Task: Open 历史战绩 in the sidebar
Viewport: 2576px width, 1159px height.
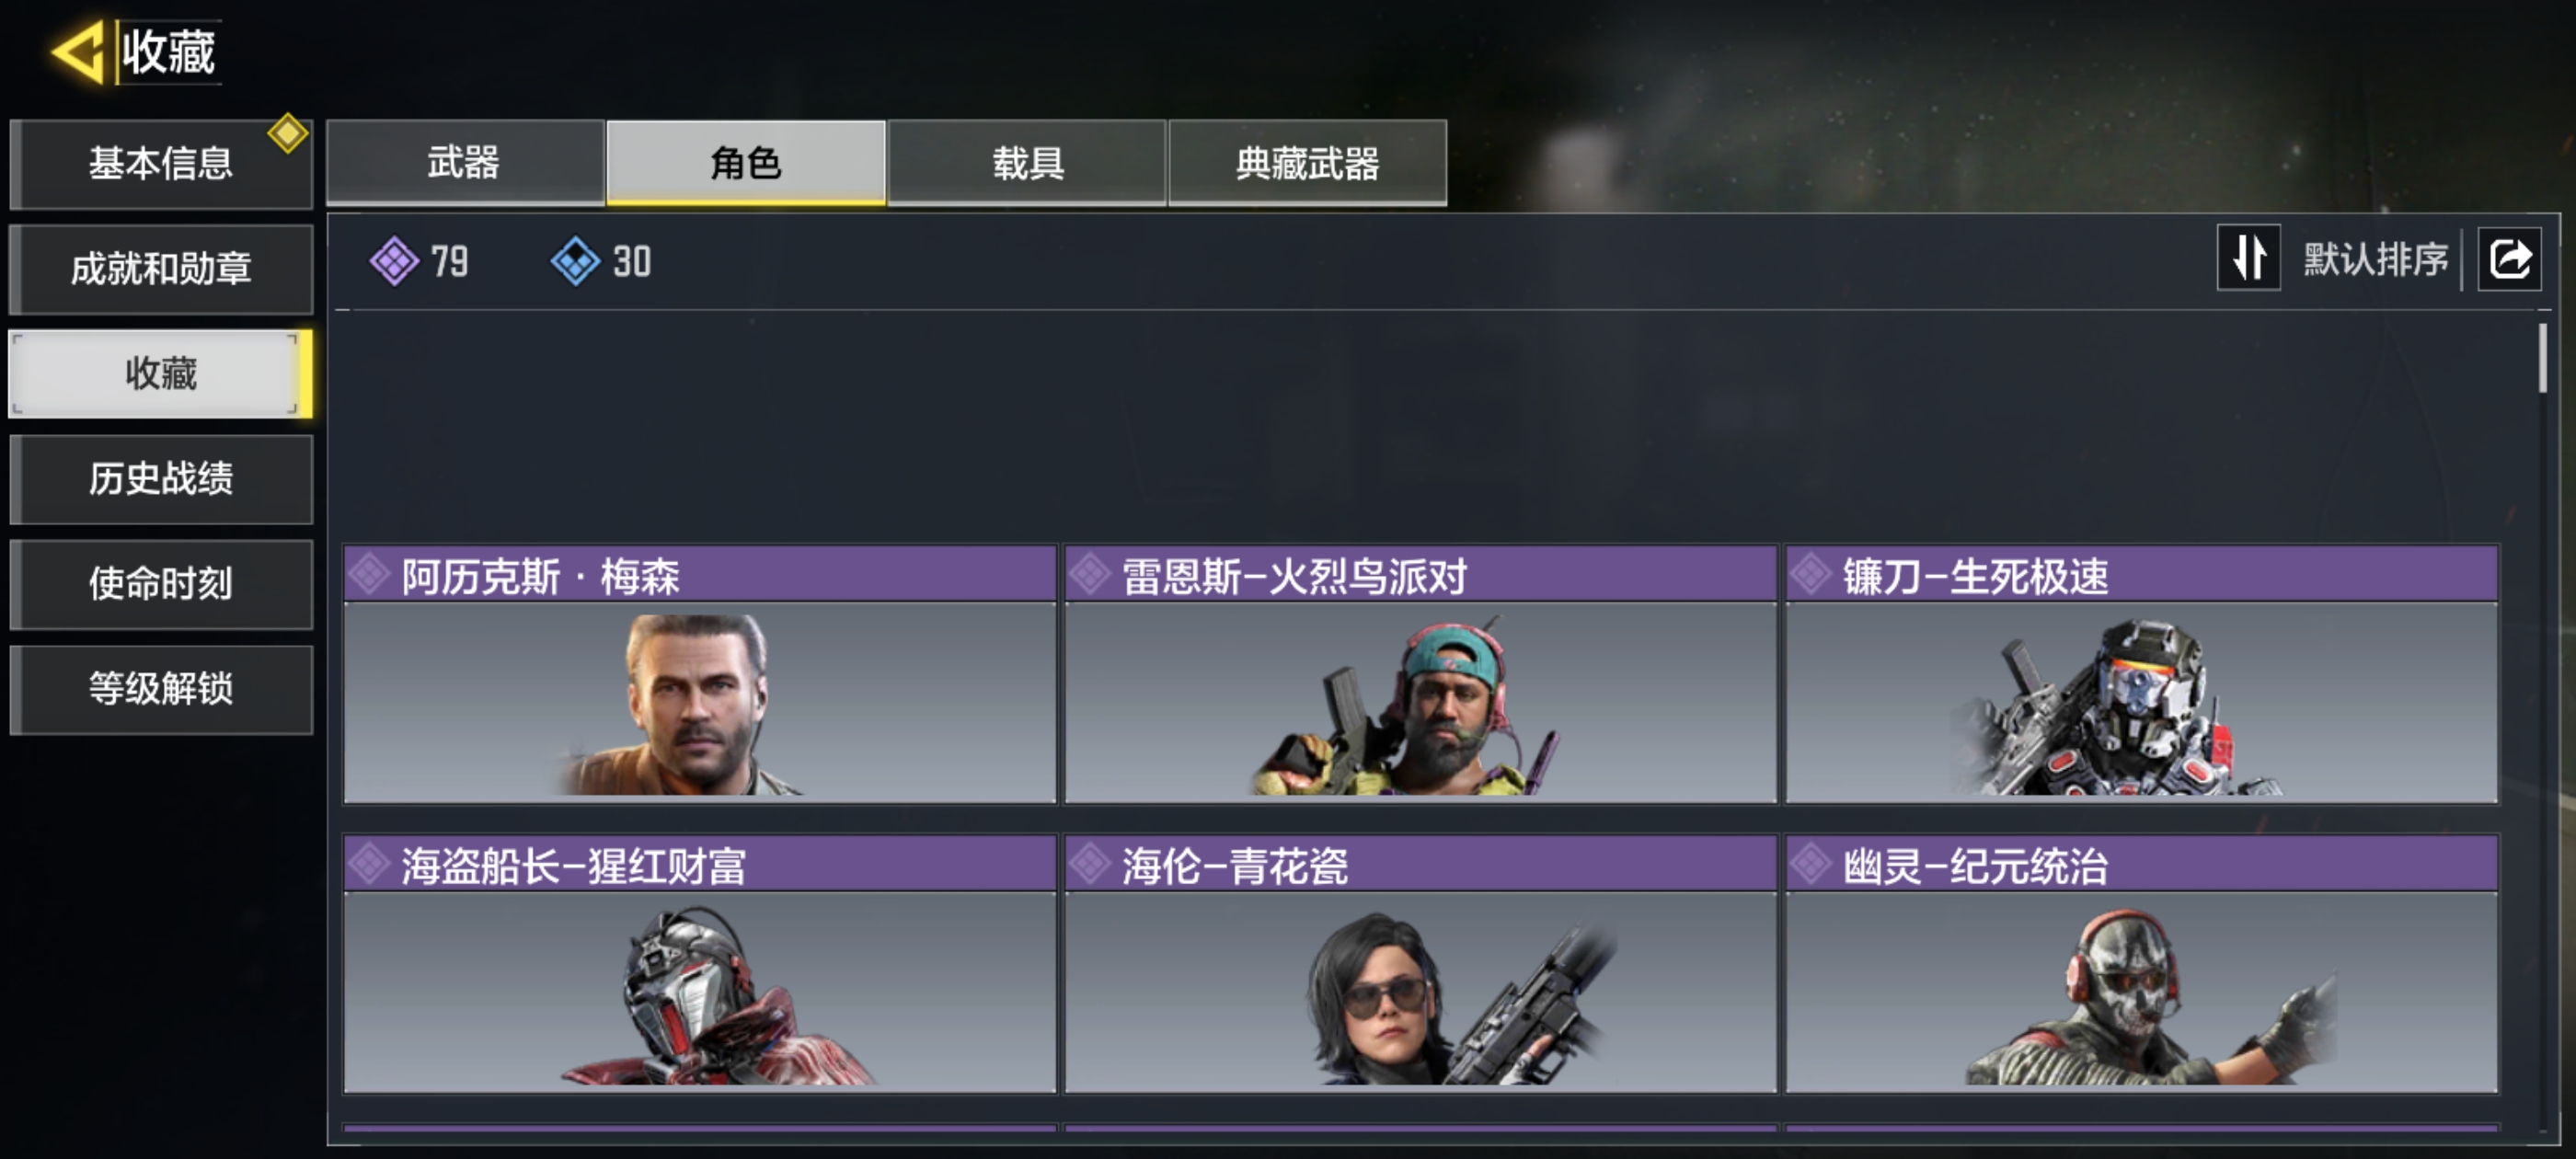Action: click(161, 479)
